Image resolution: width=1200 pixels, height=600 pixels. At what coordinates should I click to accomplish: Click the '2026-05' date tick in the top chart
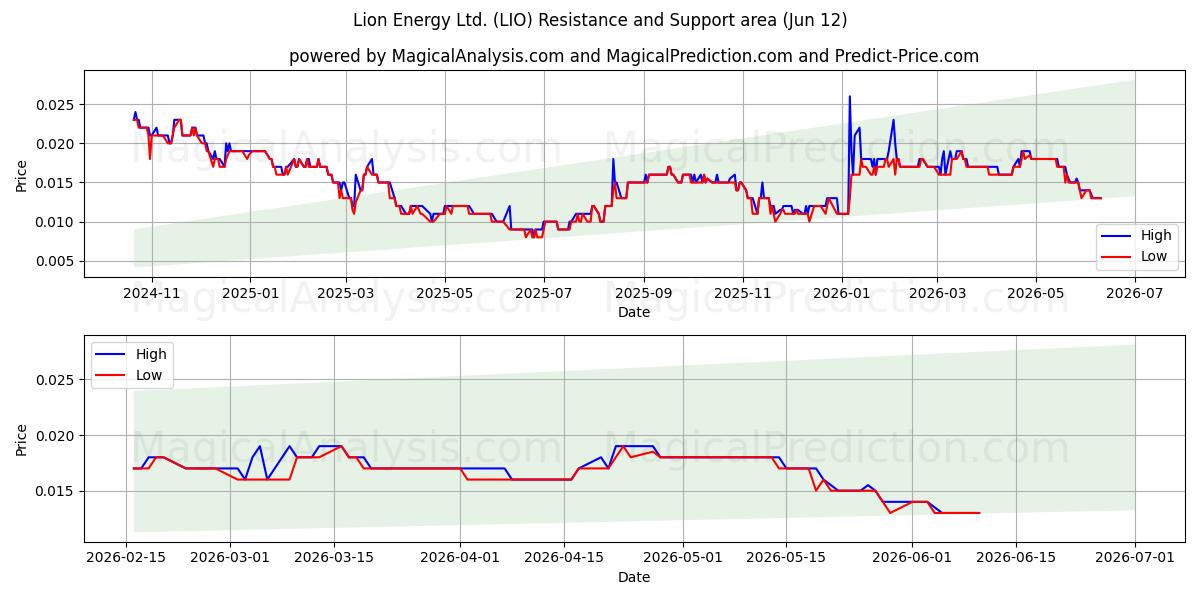tap(1035, 293)
